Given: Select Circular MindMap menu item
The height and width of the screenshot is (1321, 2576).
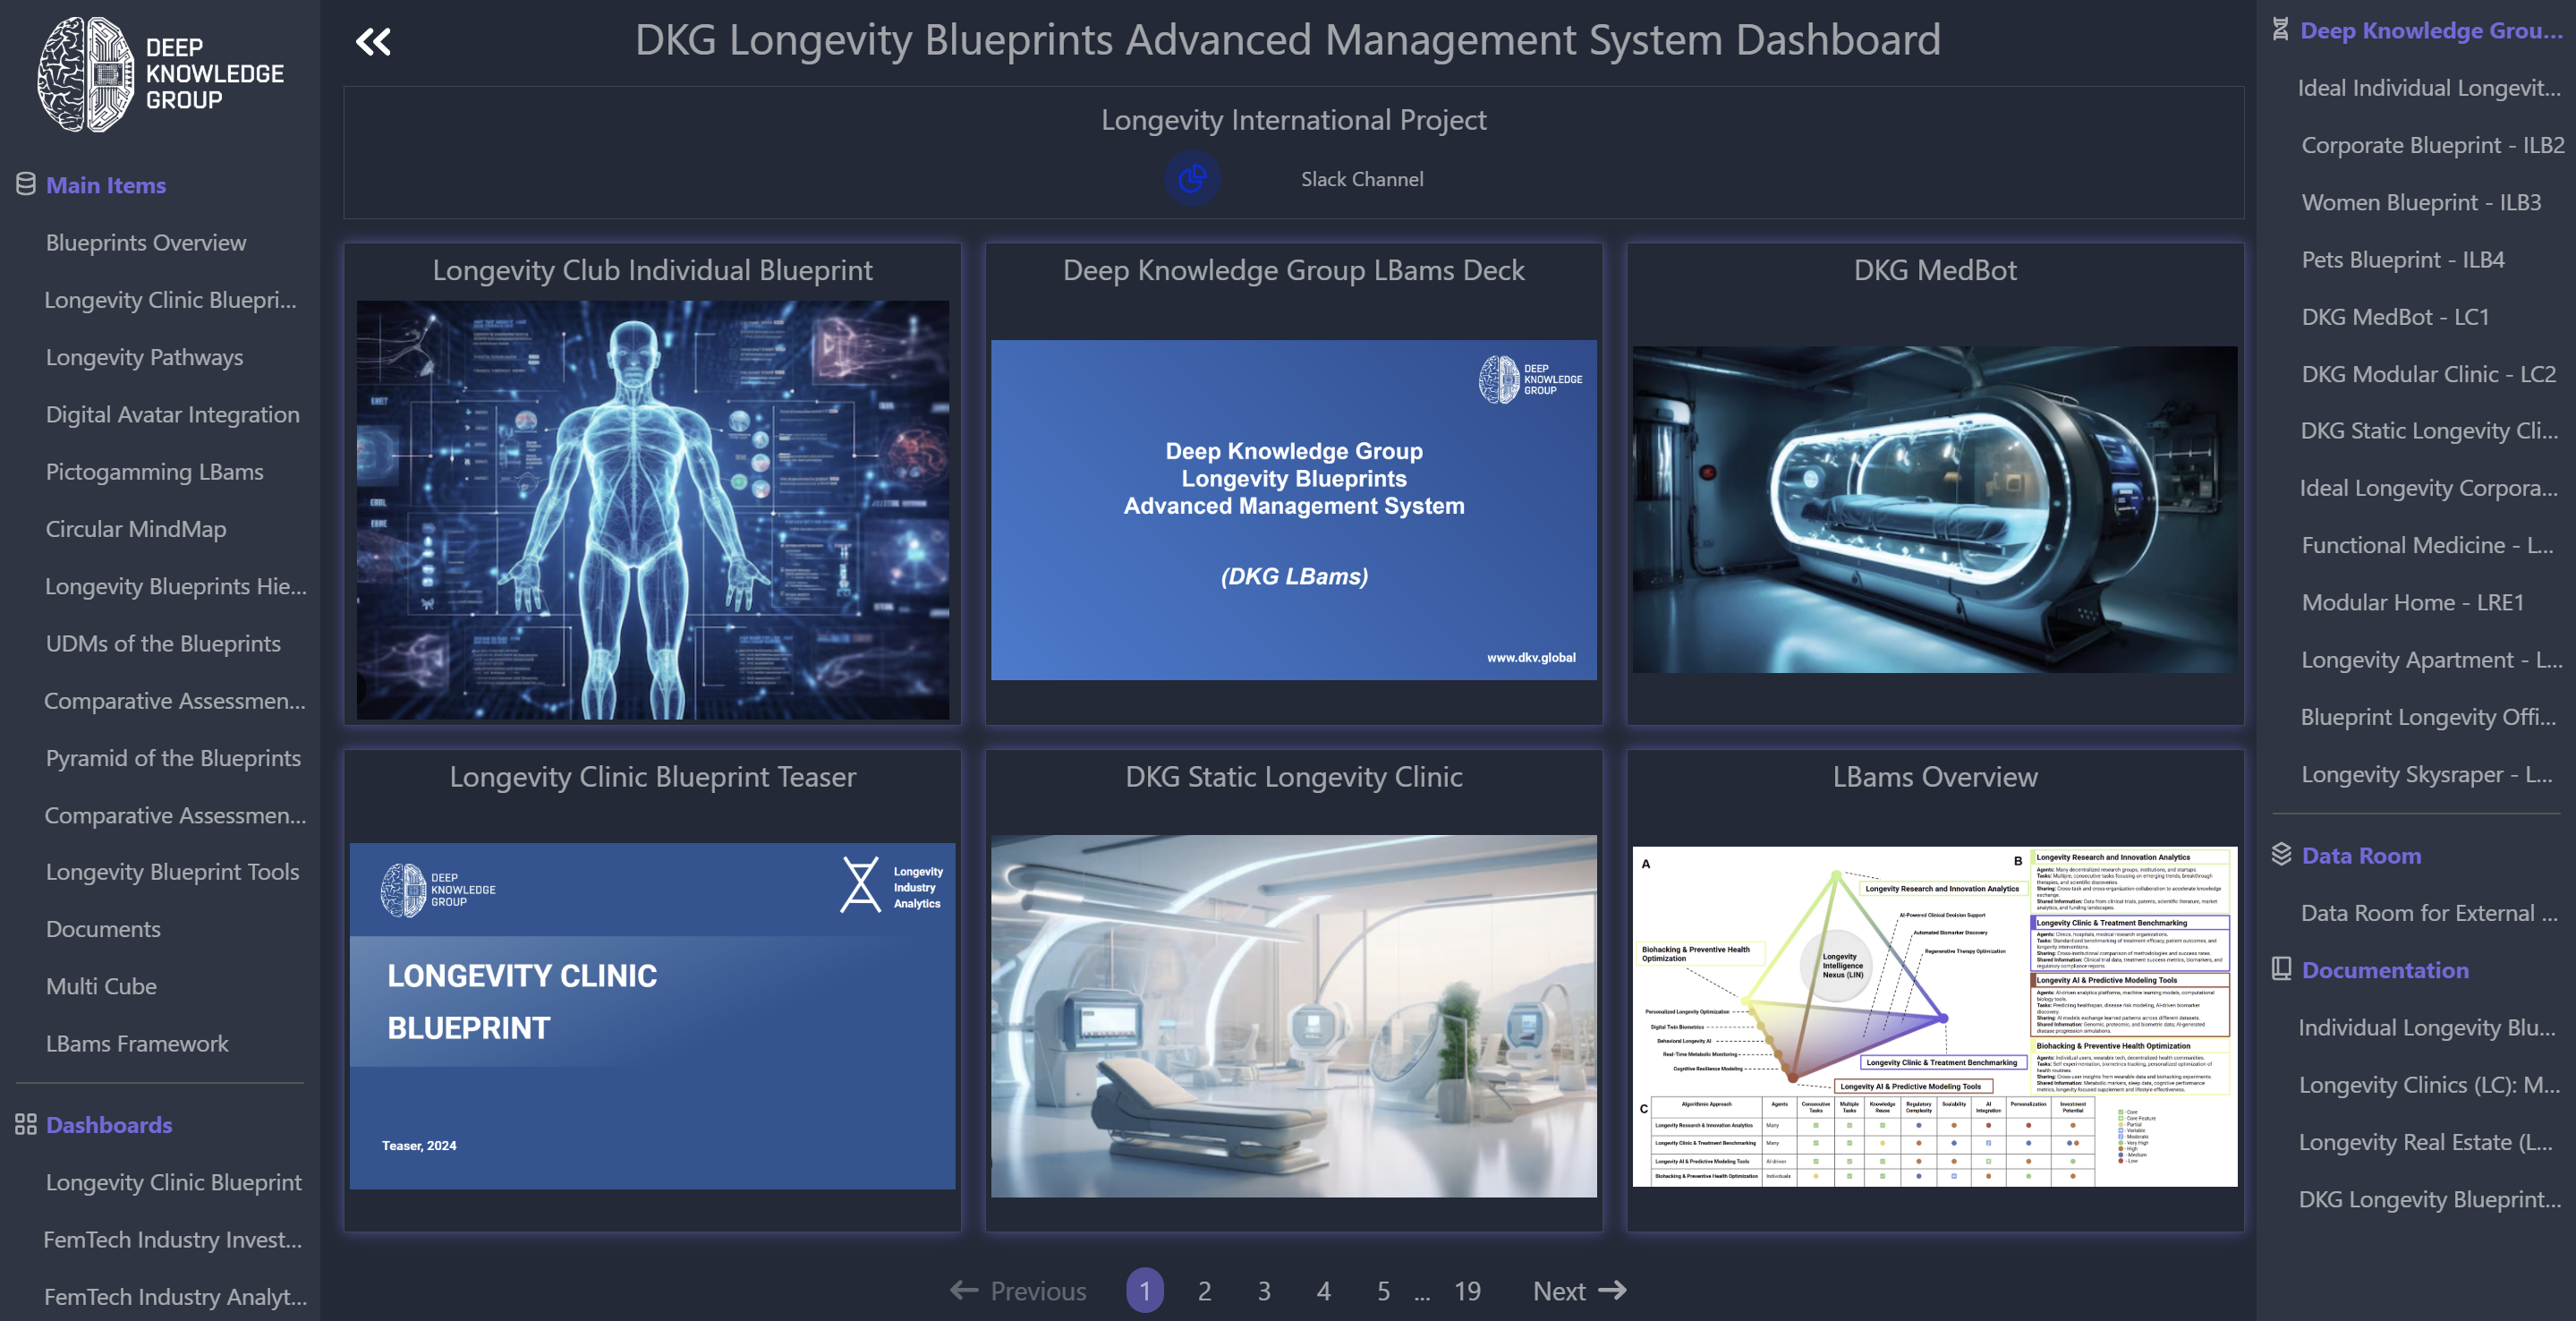Looking at the screenshot, I should (136, 529).
